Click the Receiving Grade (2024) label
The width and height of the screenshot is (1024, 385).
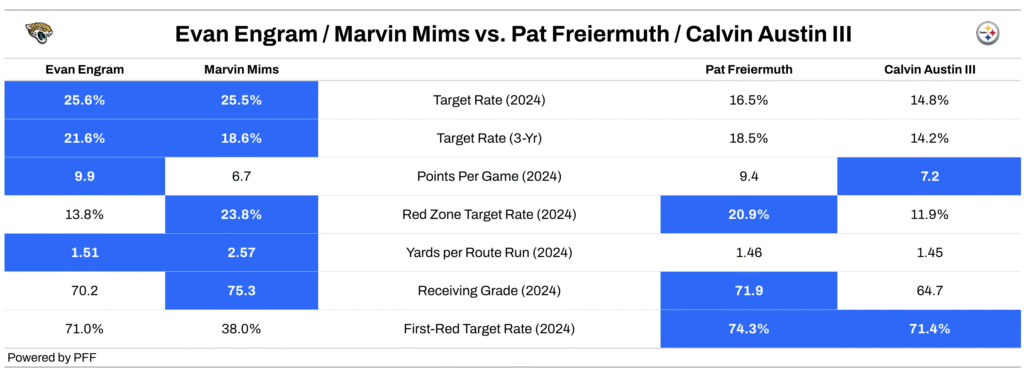[488, 291]
